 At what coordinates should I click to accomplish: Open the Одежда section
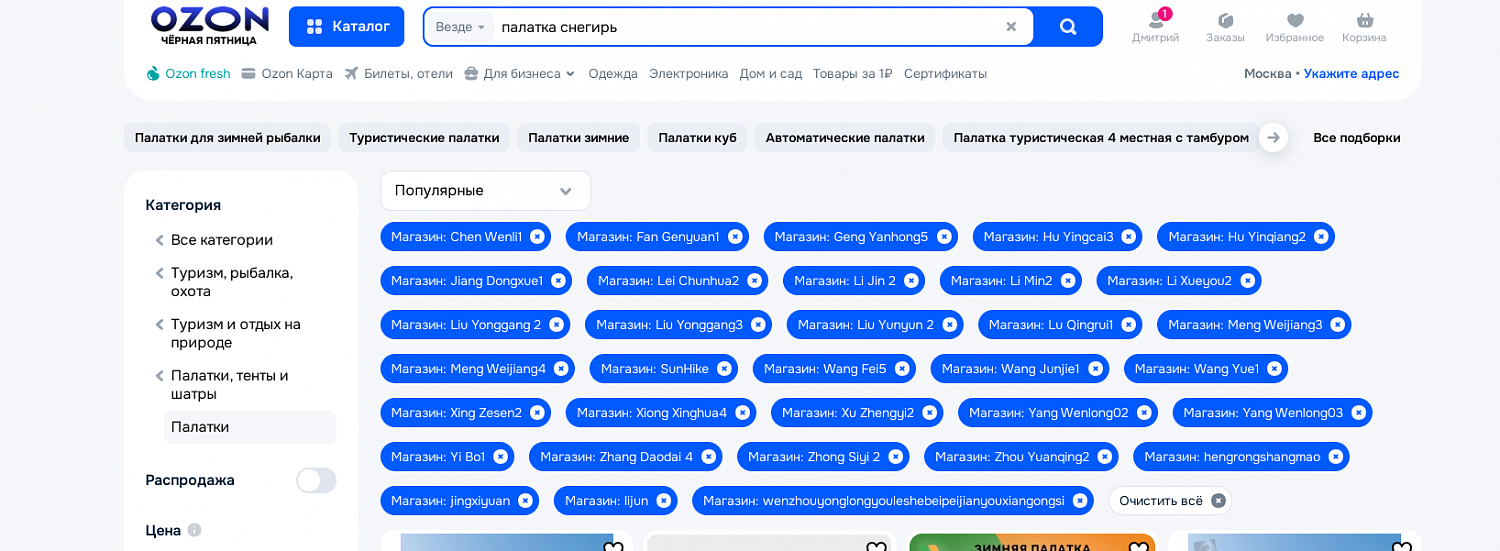[613, 73]
